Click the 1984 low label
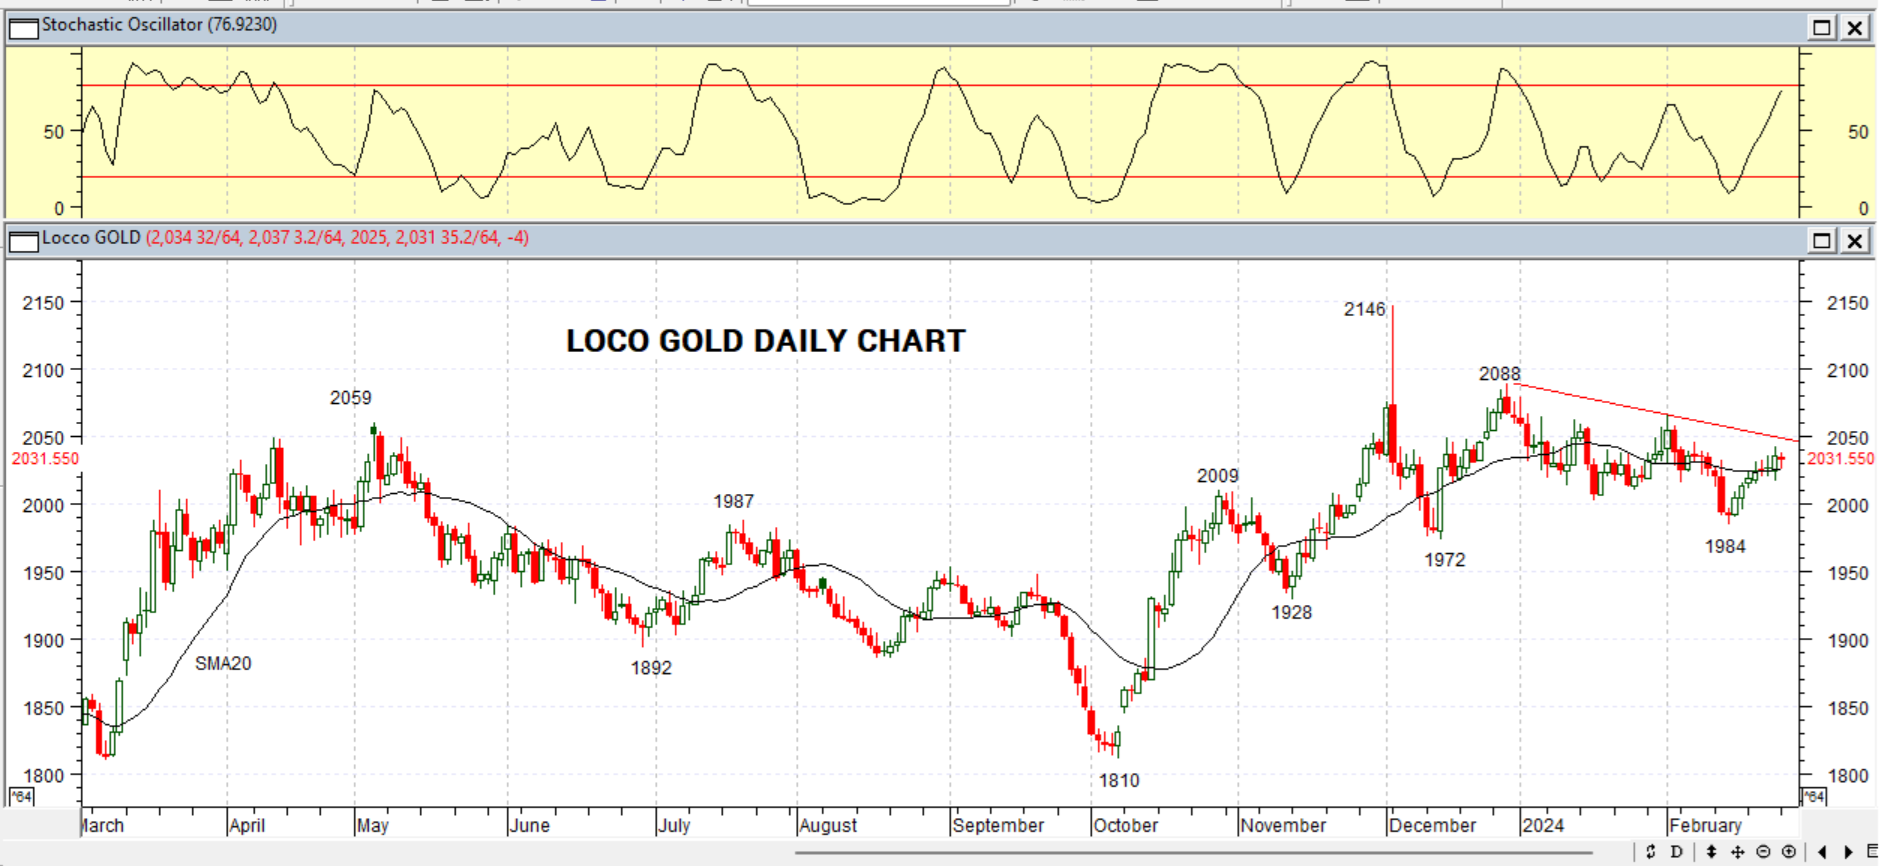The image size is (1886, 866). (1725, 547)
